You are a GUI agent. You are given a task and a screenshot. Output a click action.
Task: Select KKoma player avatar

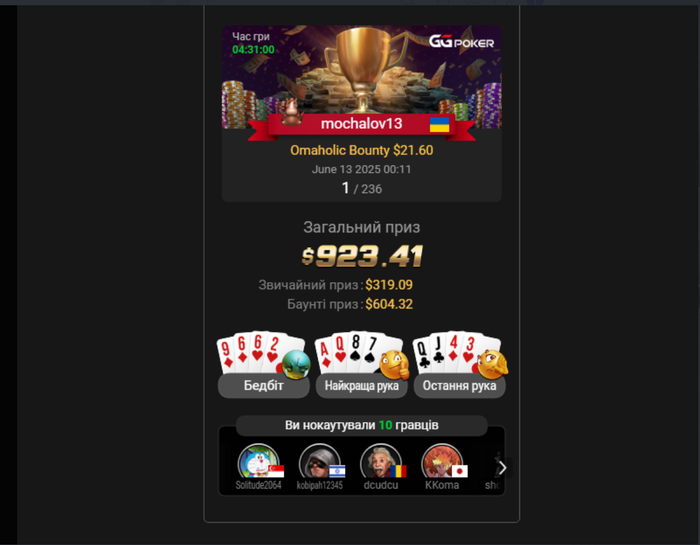click(442, 462)
